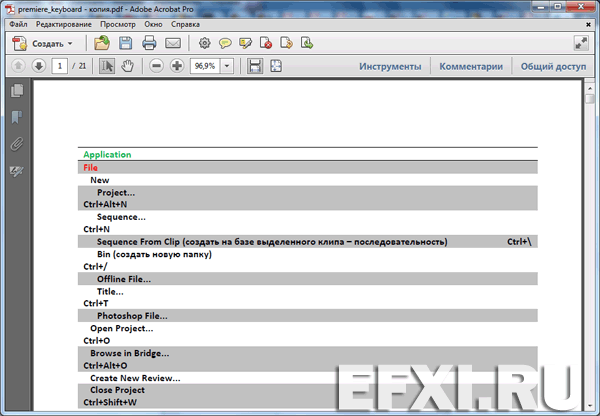Toggle fit one full page icon
The height and width of the screenshot is (416, 600).
(276, 66)
